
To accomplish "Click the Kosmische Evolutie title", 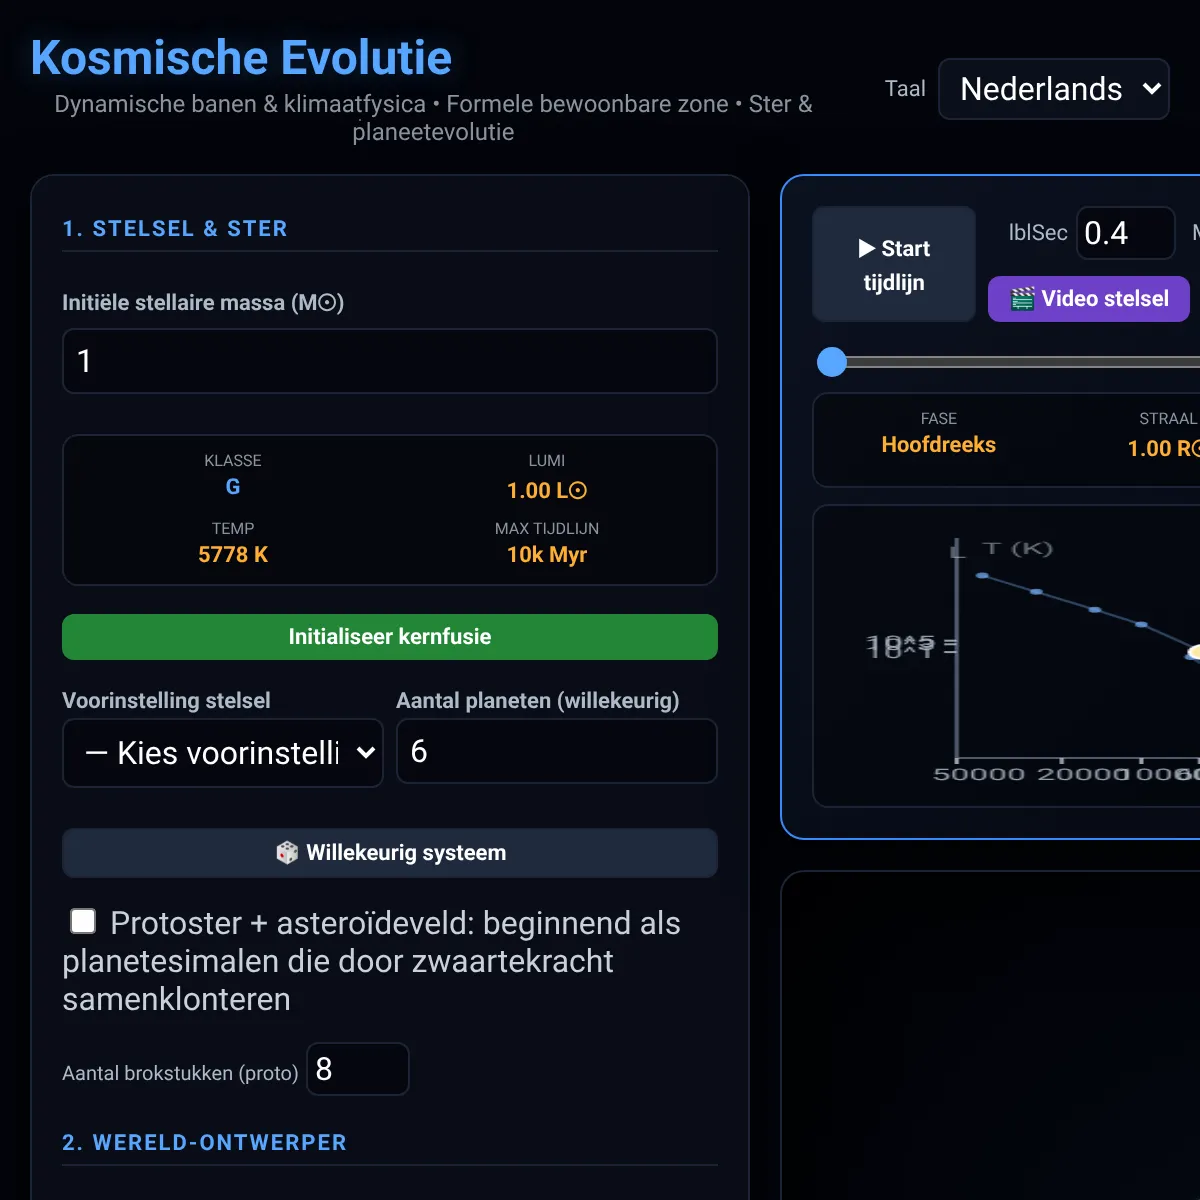I will click(241, 57).
